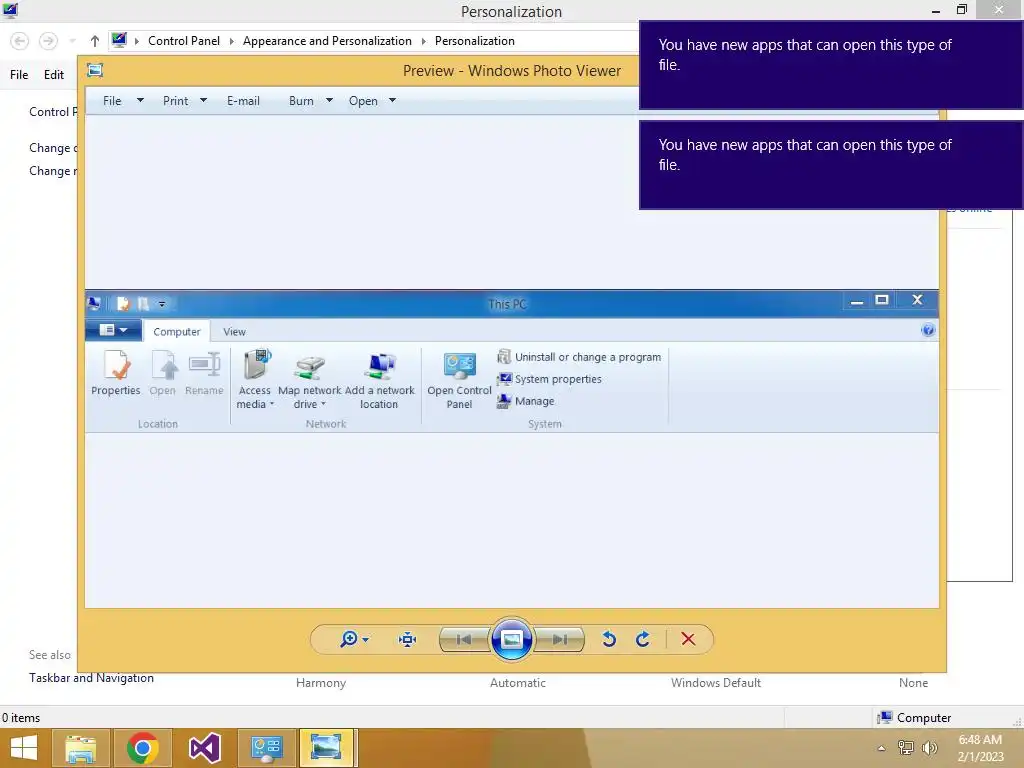
Task: Click Uninstall or change a program
Action: point(579,357)
